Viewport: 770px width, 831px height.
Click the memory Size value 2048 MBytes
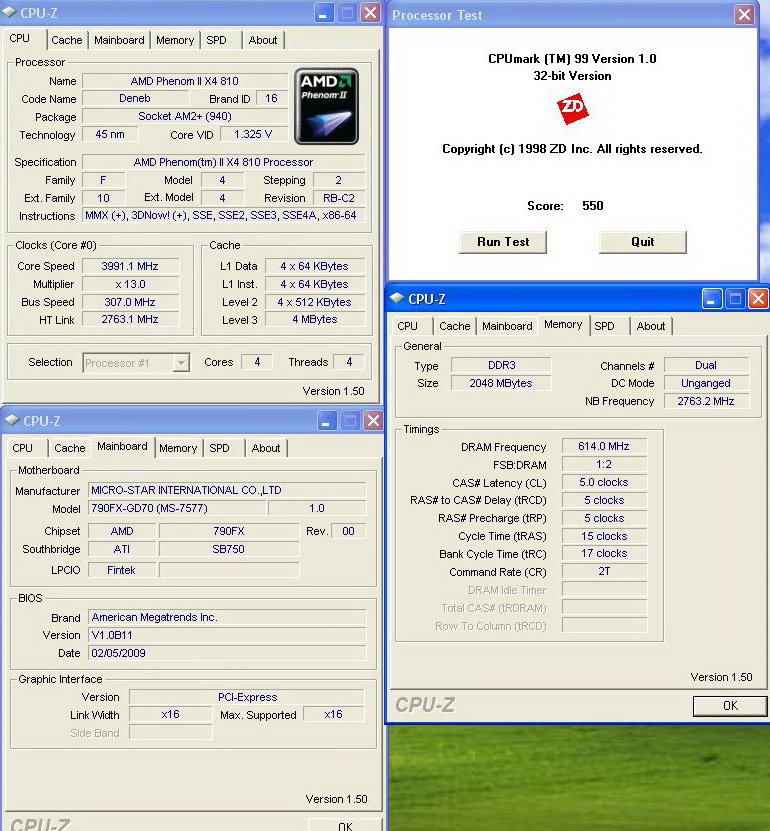pos(501,383)
